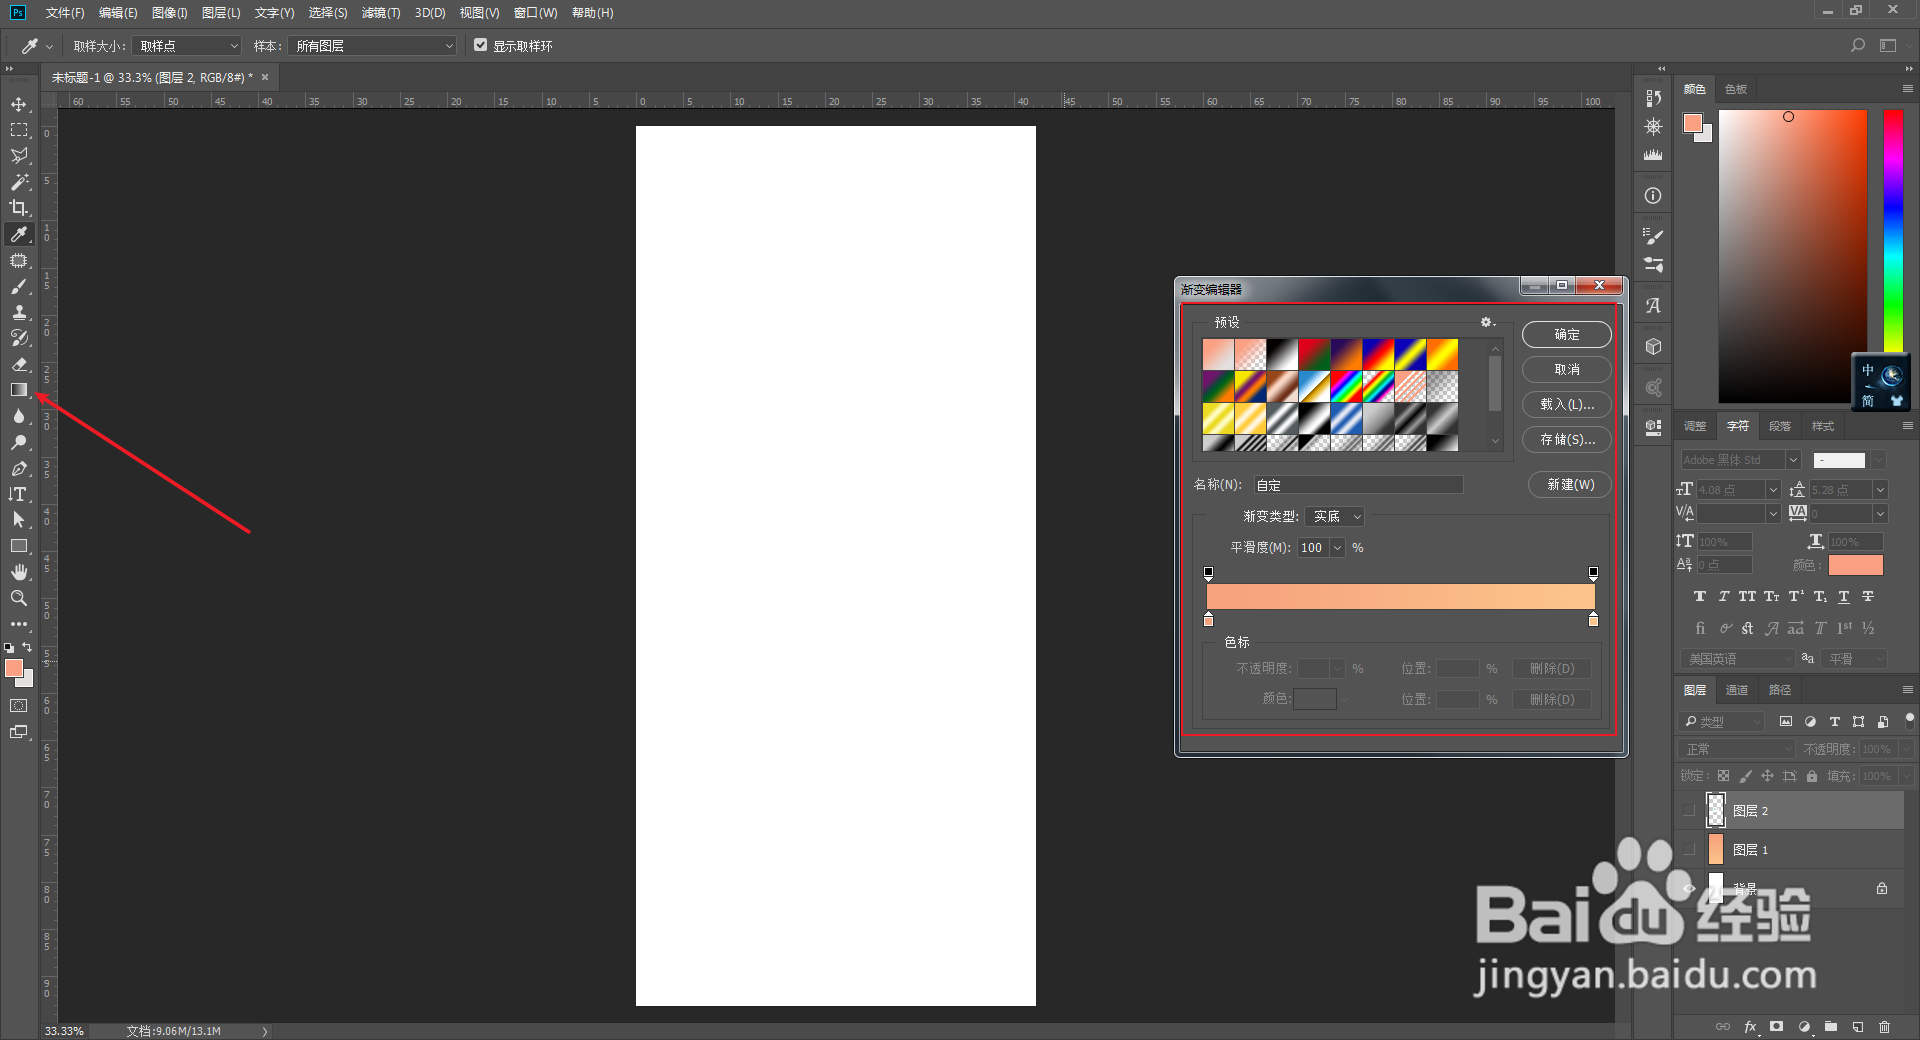Viewport: 1920px width, 1040px height.
Task: Open the layer blend mode 正常 dropdown
Action: tap(1738, 749)
